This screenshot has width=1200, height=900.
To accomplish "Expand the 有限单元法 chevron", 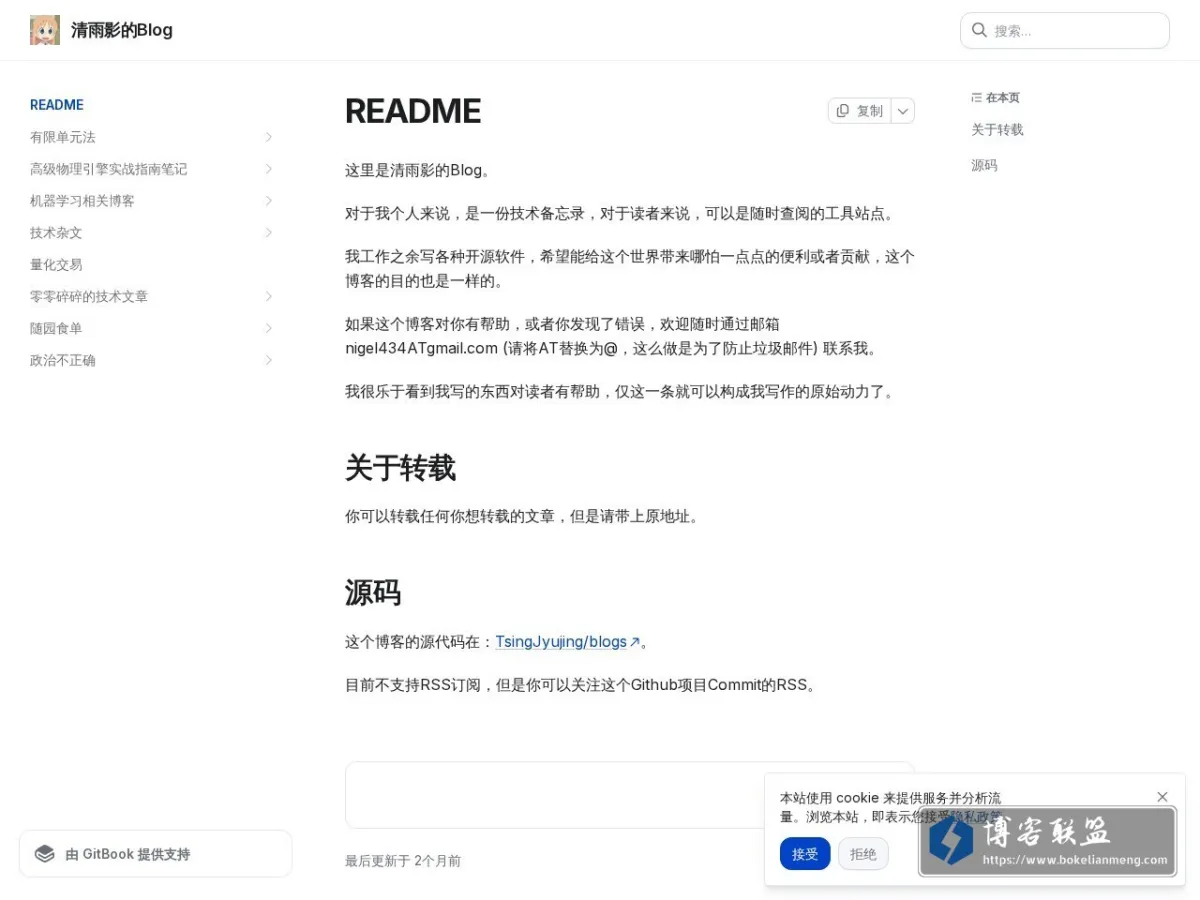I will 268,137.
